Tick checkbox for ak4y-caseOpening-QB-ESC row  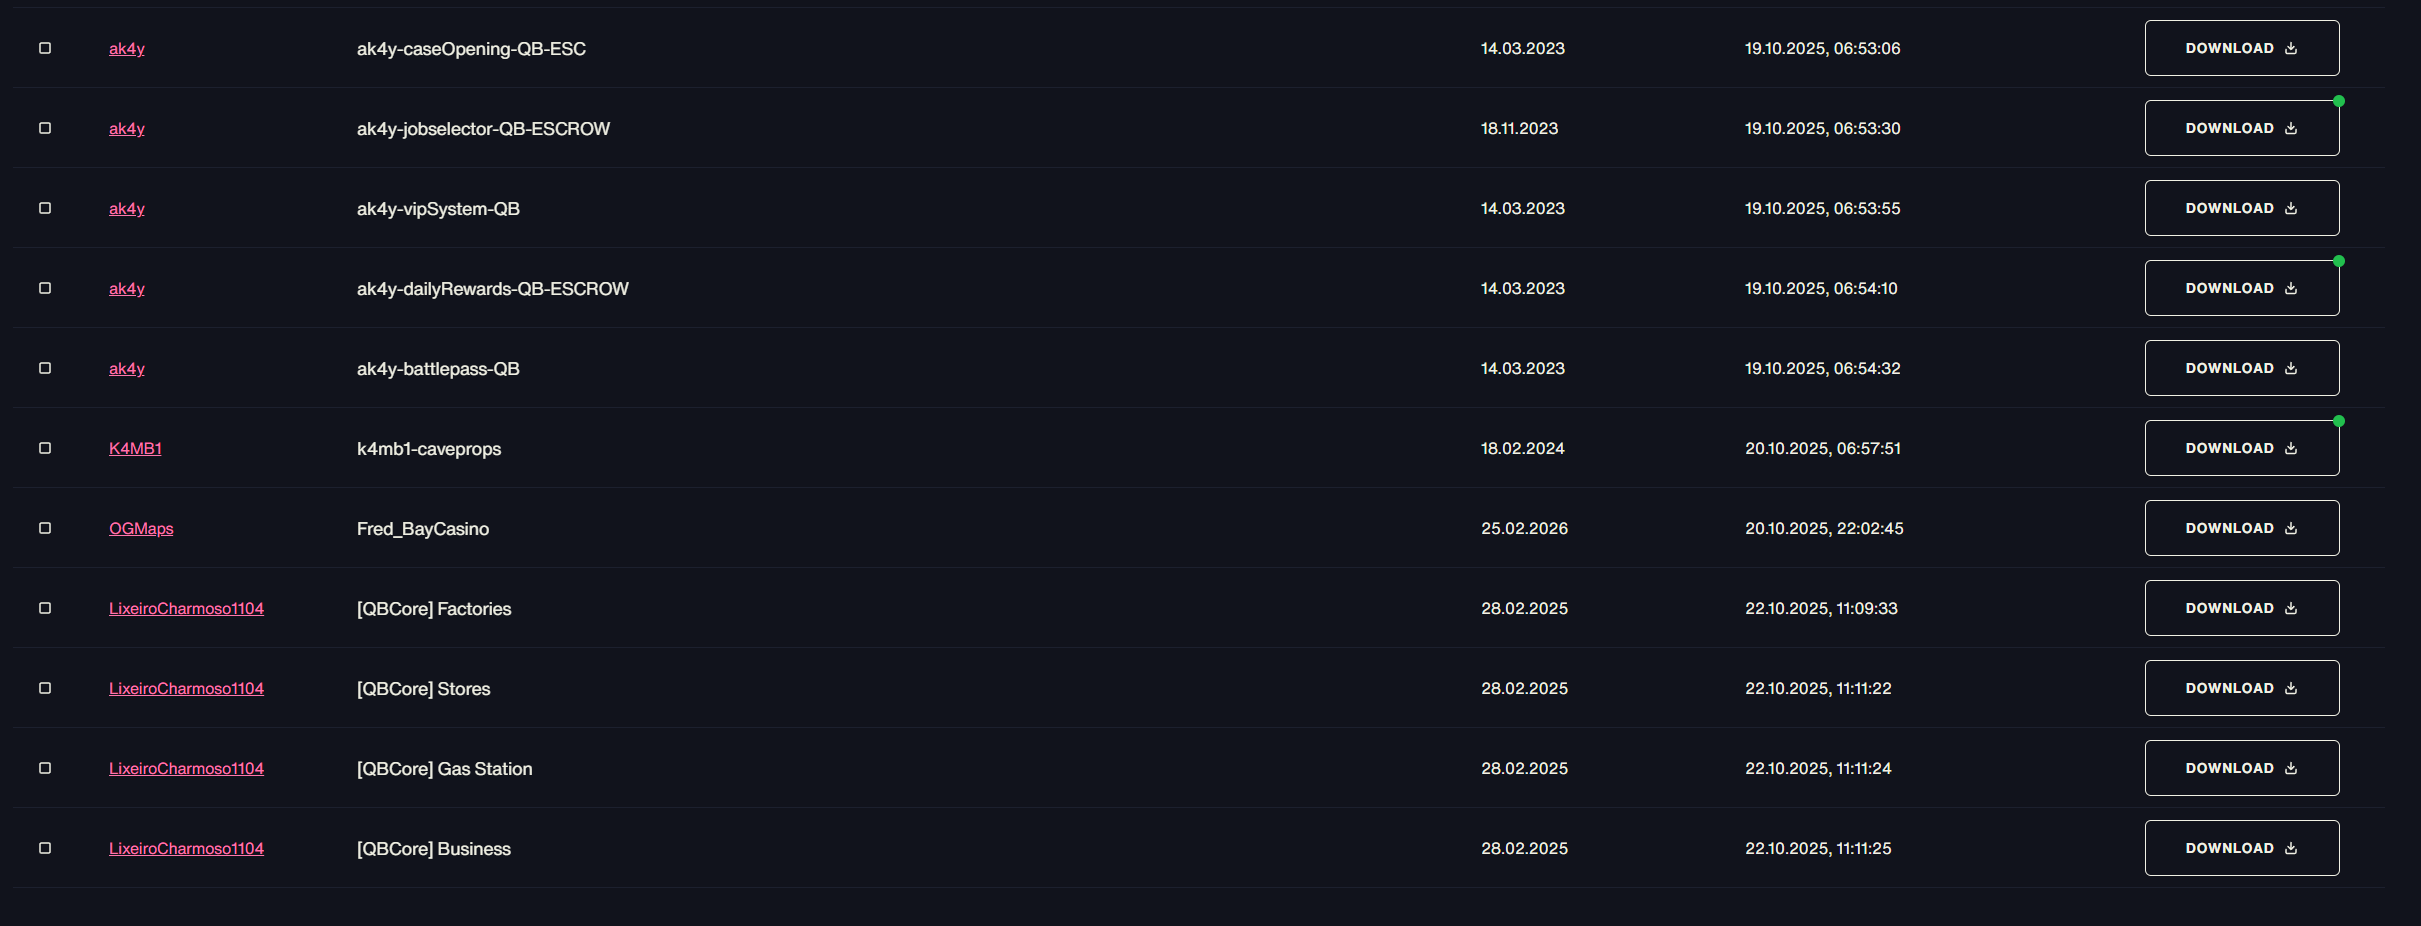[x=45, y=48]
